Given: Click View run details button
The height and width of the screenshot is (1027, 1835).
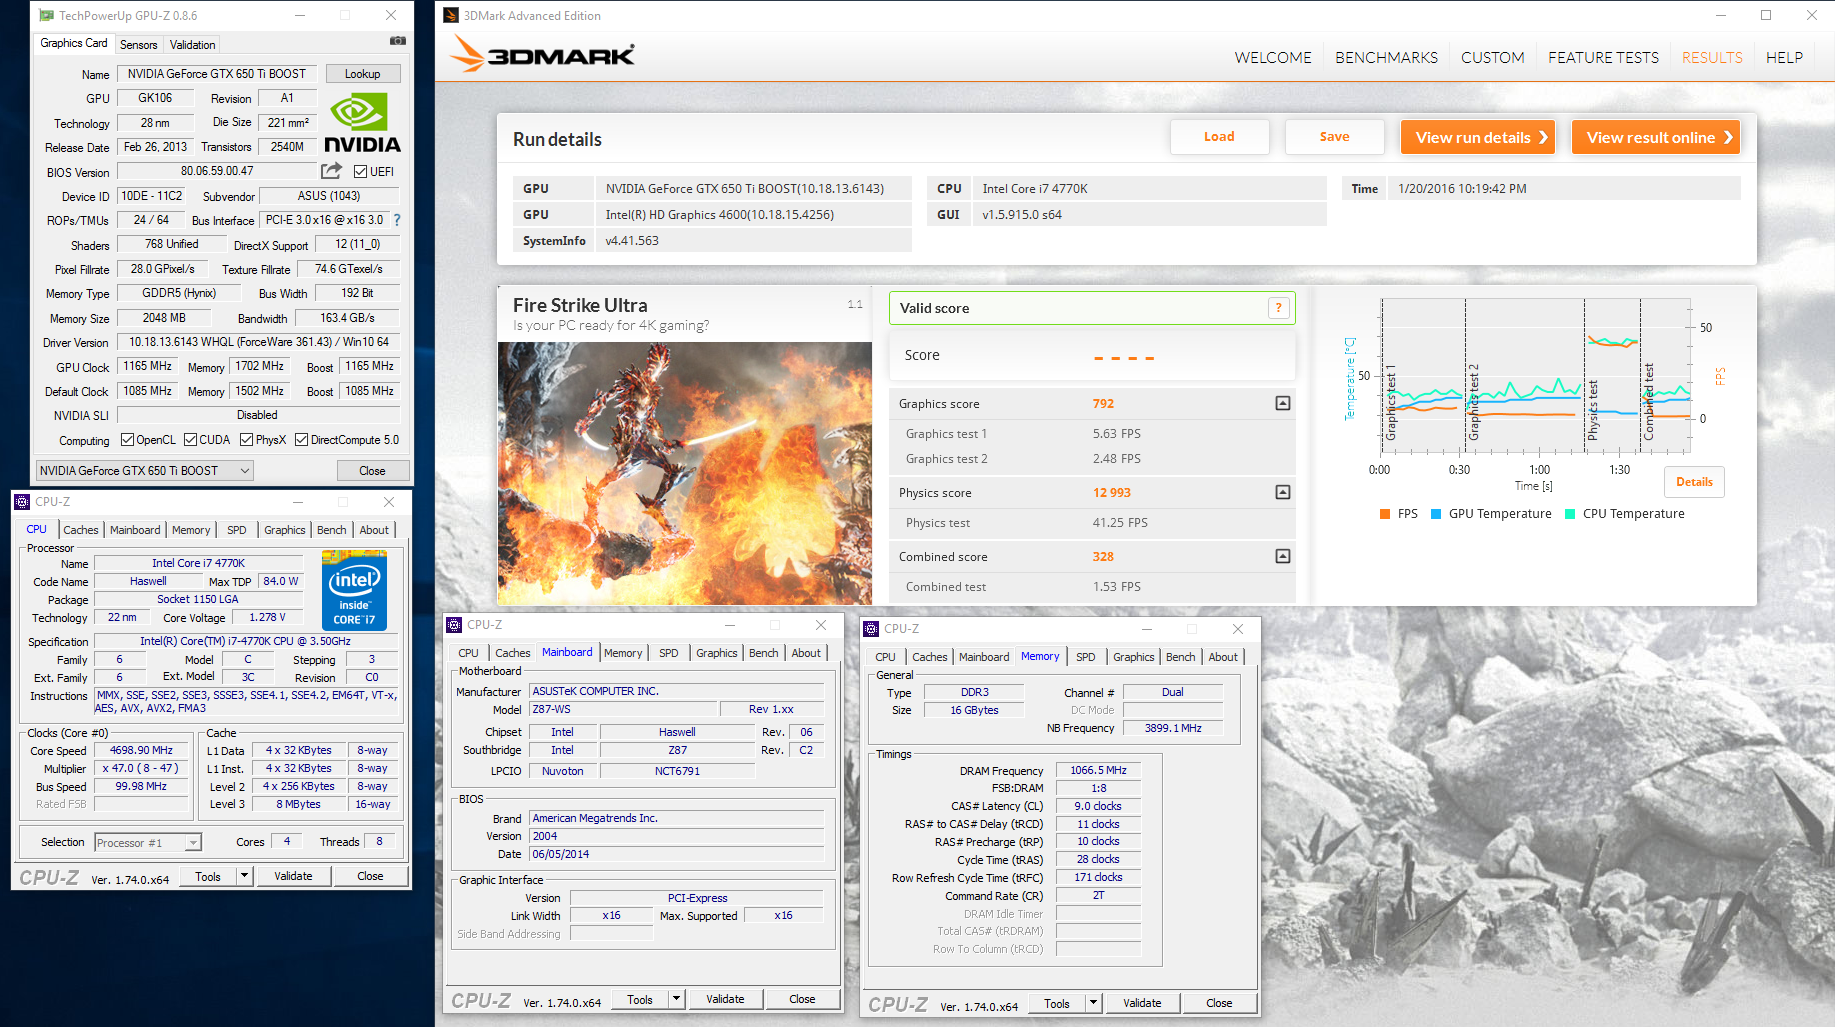Looking at the screenshot, I should pyautogui.click(x=1480, y=137).
